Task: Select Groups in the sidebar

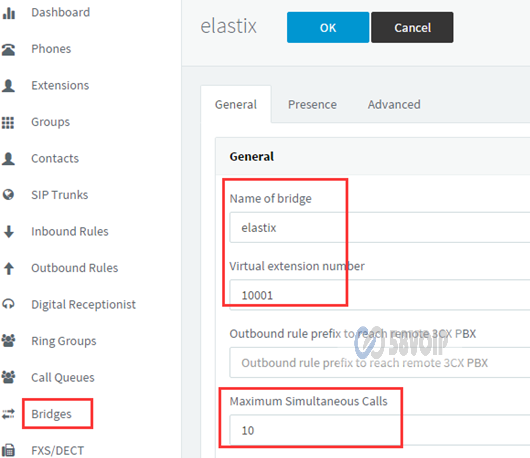Action: 50,122
